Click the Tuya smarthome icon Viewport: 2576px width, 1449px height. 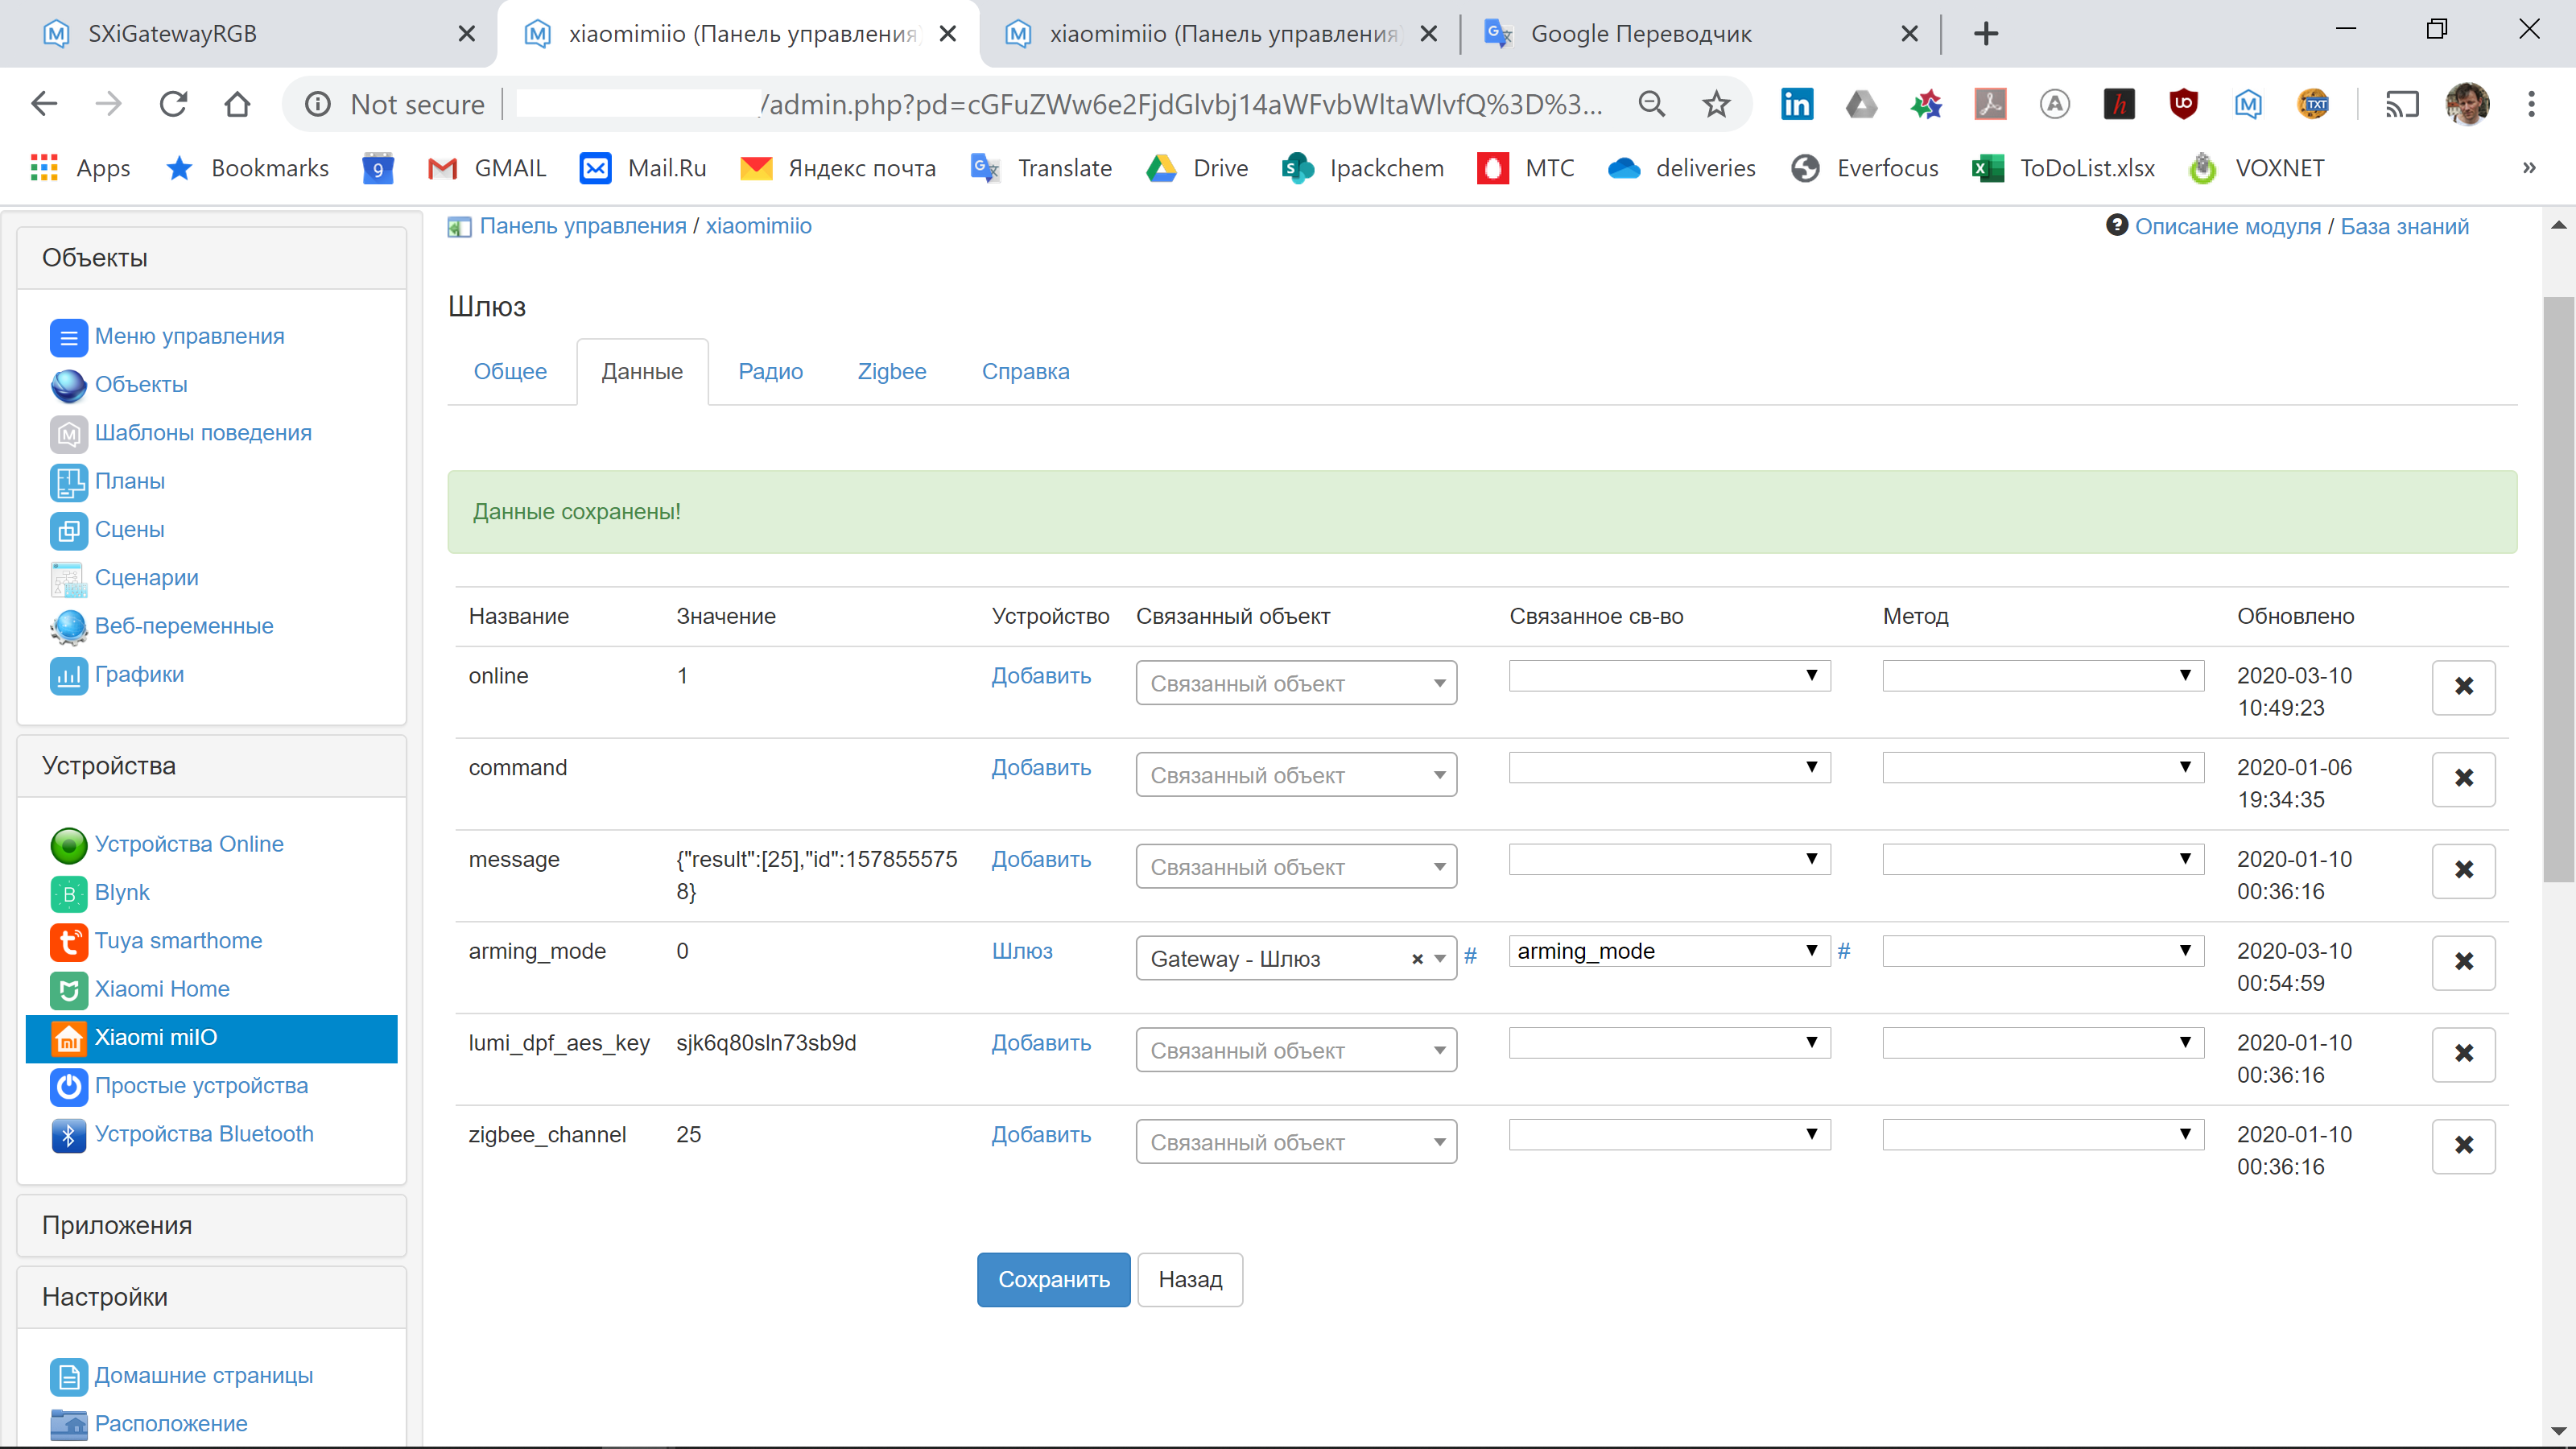68,942
